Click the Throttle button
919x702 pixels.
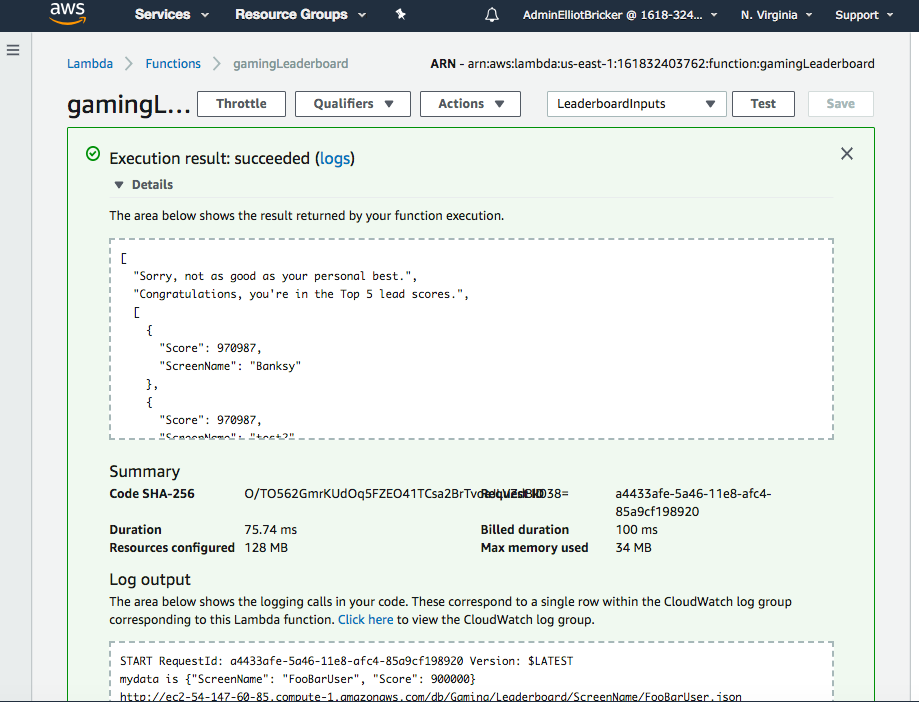(x=241, y=104)
